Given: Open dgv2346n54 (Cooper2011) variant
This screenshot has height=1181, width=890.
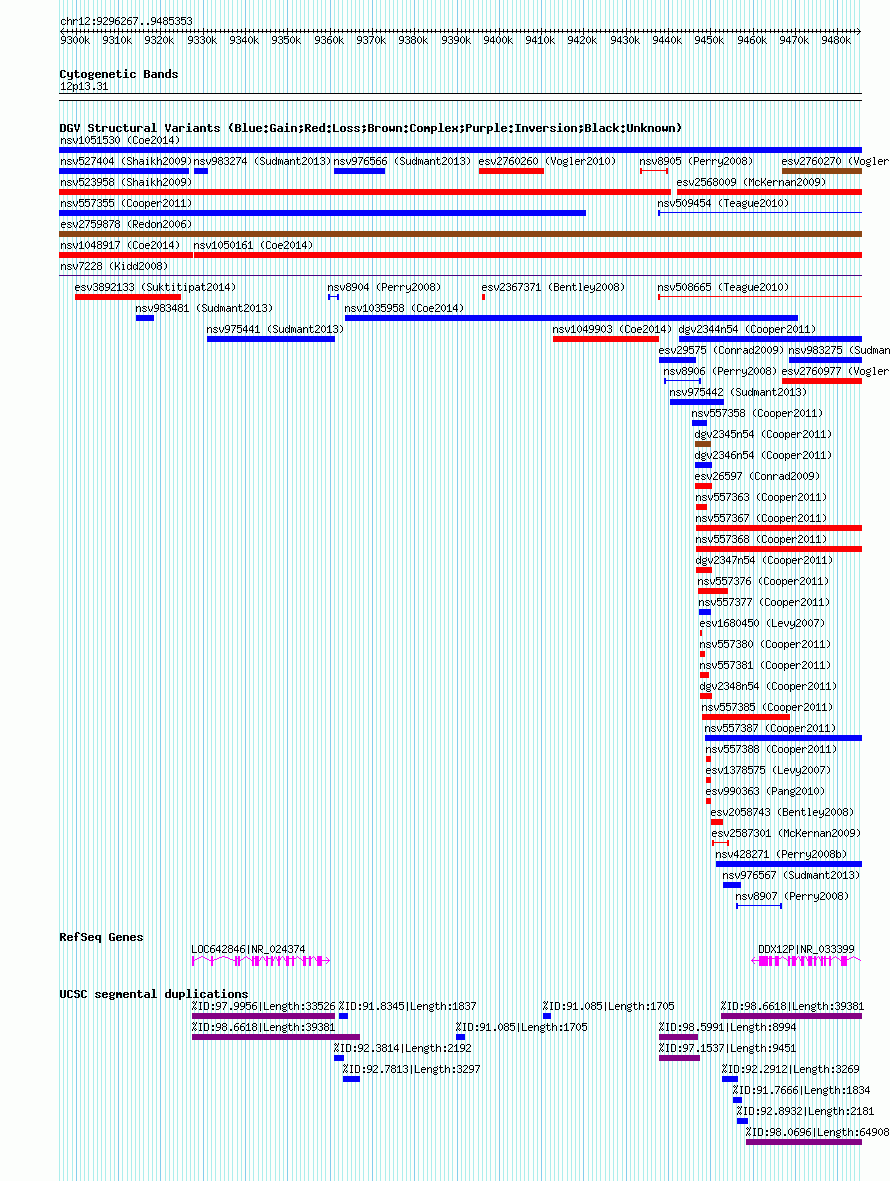Looking at the screenshot, I should pos(703,466).
